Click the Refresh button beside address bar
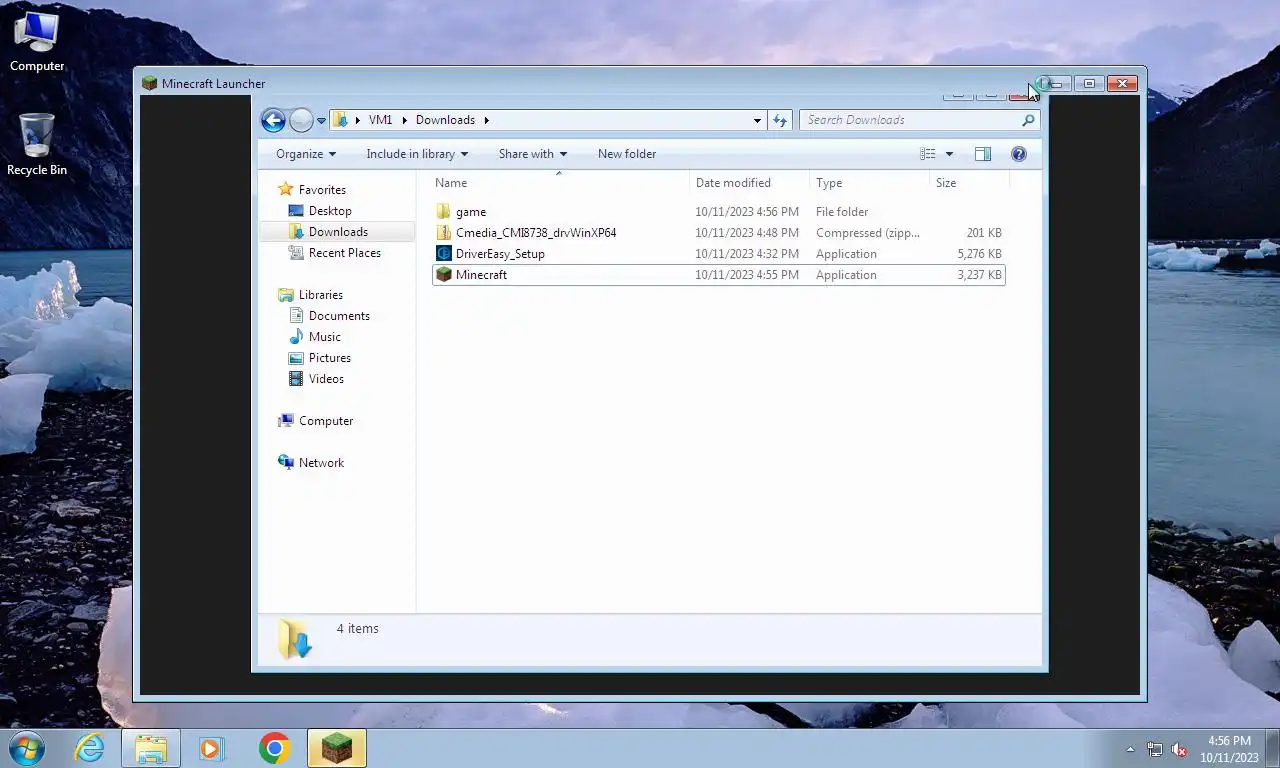This screenshot has width=1280, height=768. coord(780,120)
